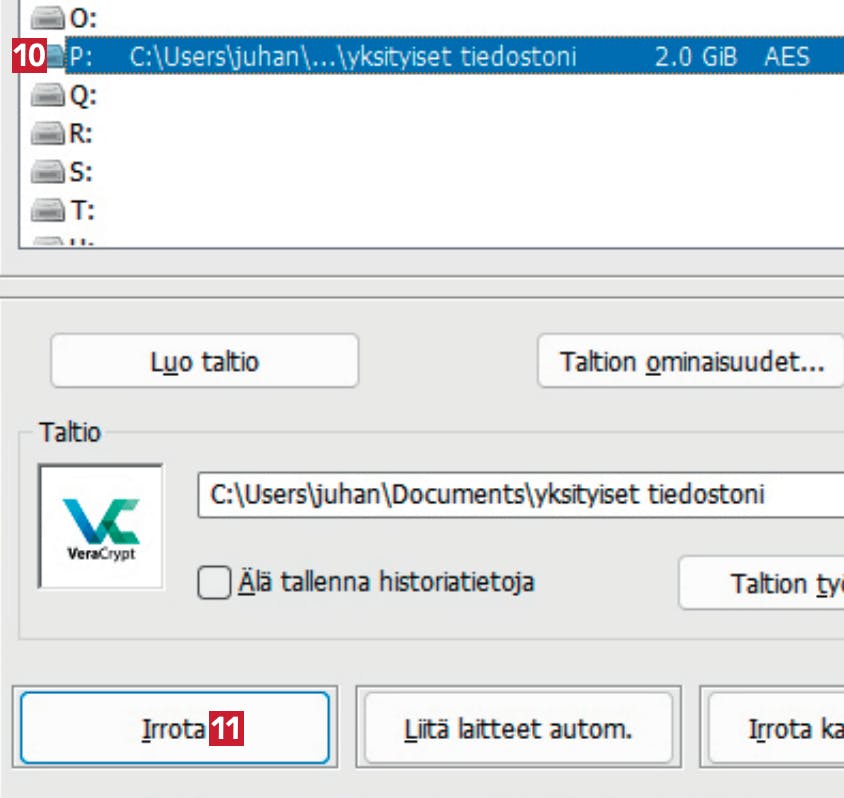
Task: Click Irrota to dismount the volume
Action: coord(175,728)
